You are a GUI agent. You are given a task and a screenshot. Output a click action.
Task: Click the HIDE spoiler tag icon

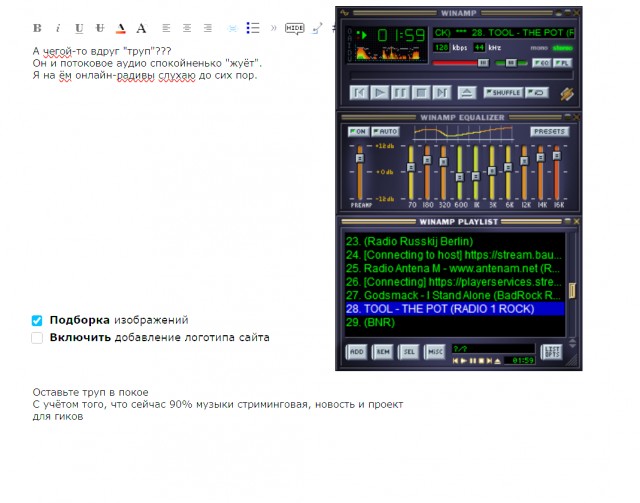click(x=294, y=28)
